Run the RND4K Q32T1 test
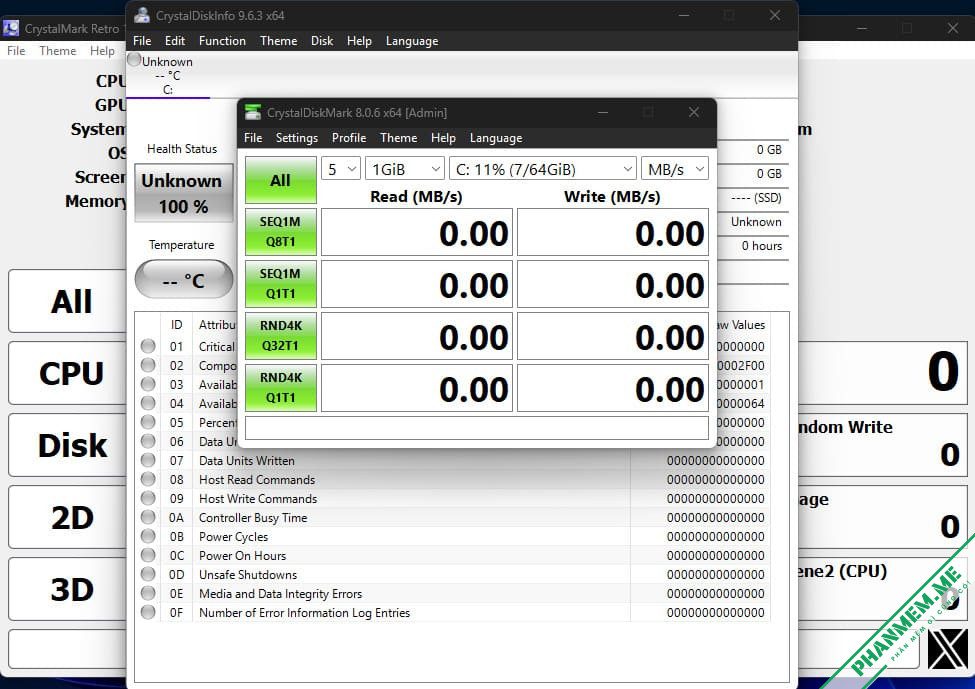This screenshot has width=975, height=689. 280,336
